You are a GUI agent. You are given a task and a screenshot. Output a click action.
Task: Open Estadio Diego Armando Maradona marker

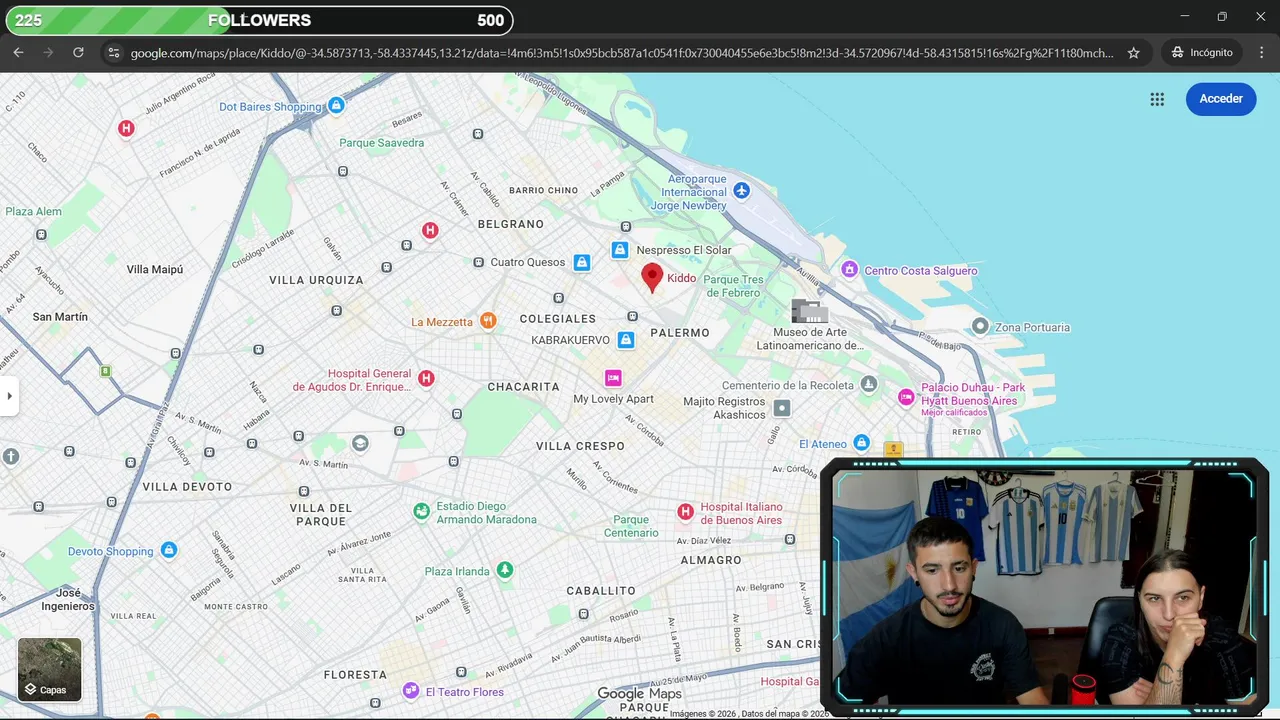(x=422, y=512)
